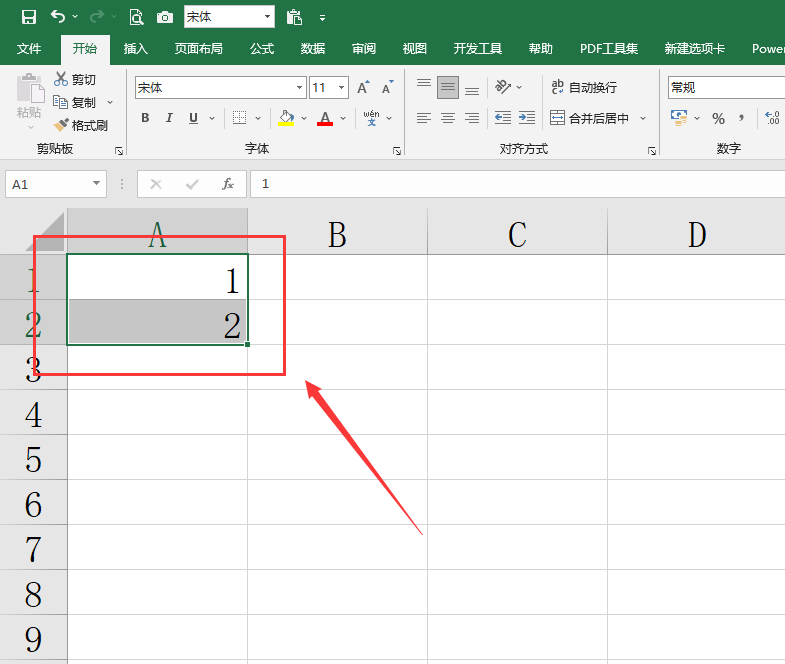Toggle Wrap Text (自动换行)
Screen dimensions: 785x664
tap(584, 88)
